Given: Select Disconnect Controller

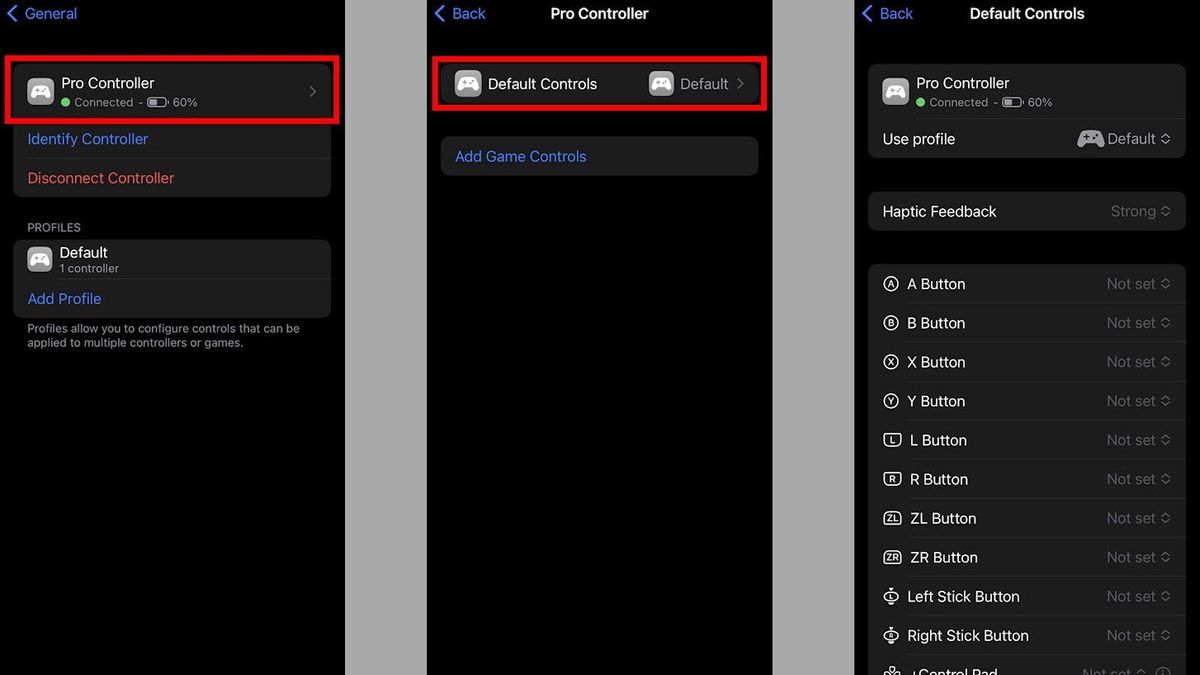Looking at the screenshot, I should (100, 178).
